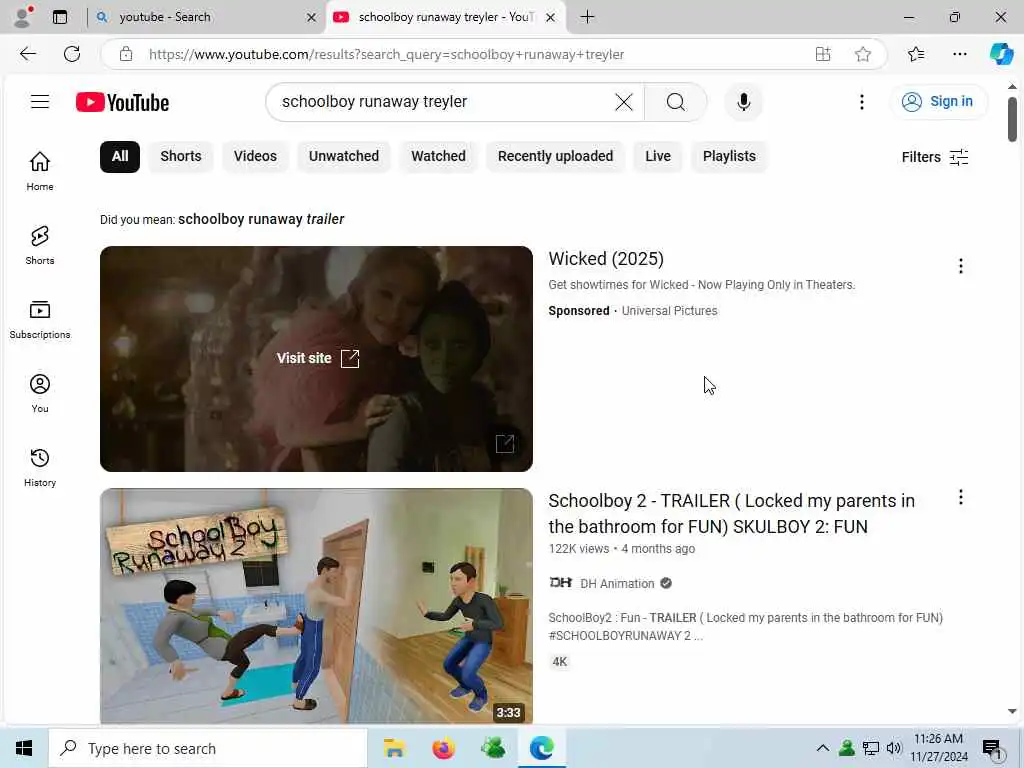Viewport: 1024px width, 768px height.
Task: Open Subscriptions in the sidebar
Action: click(x=40, y=319)
